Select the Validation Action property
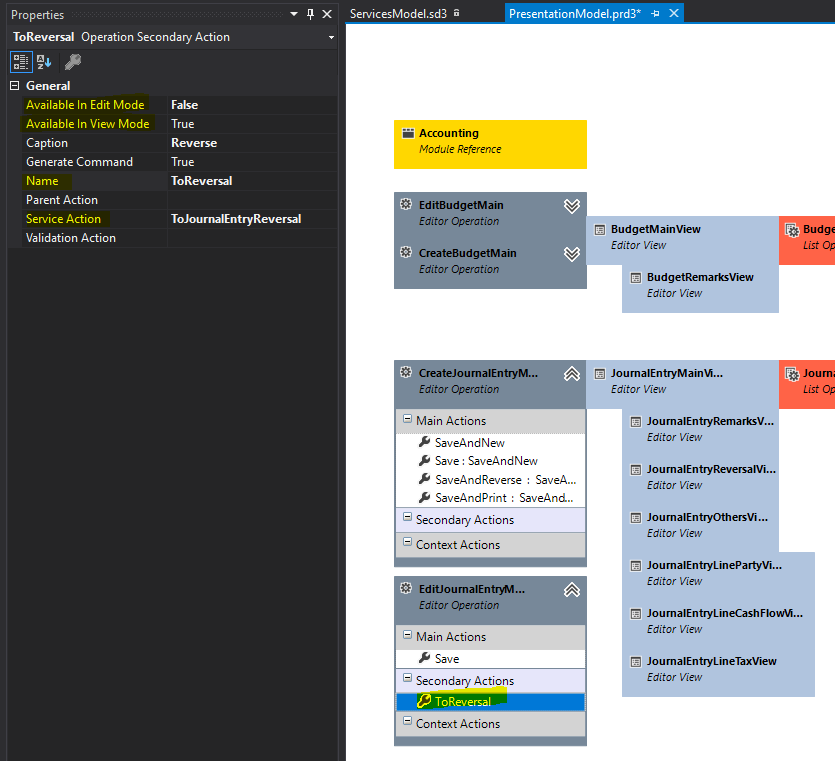Viewport: 835px width, 761px height. [x=71, y=238]
